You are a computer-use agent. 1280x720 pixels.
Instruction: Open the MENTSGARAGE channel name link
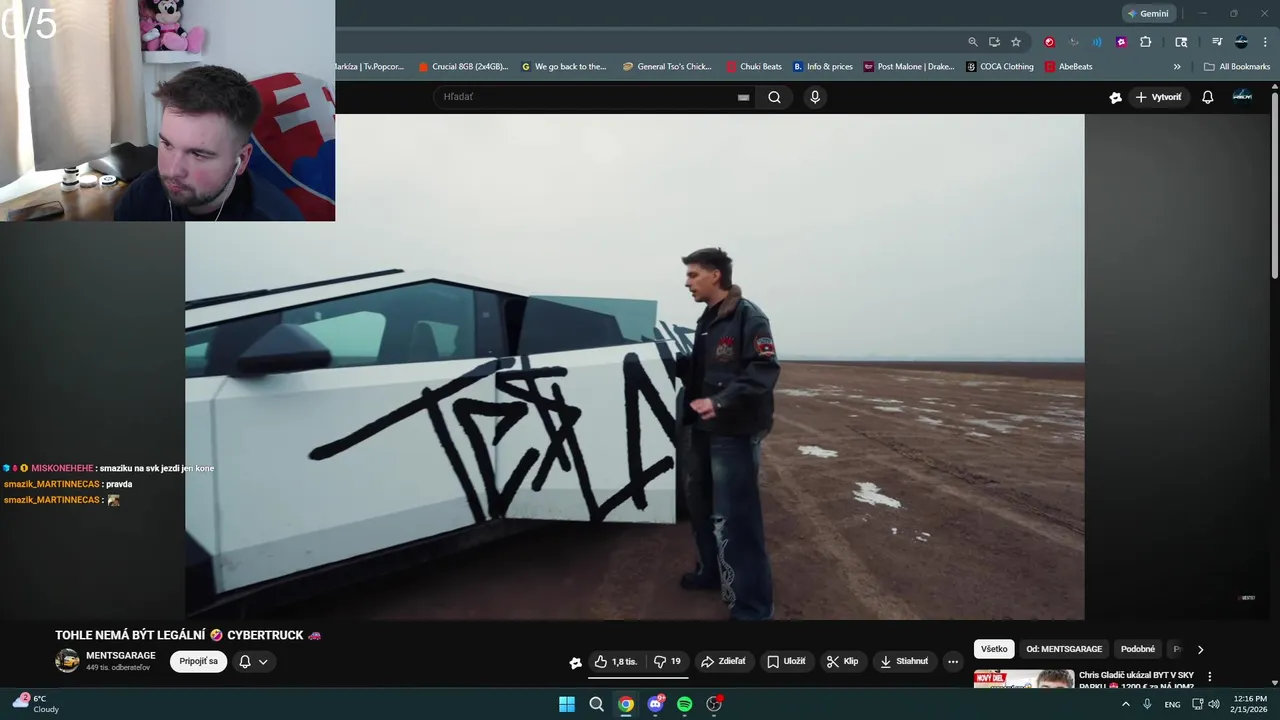point(120,656)
